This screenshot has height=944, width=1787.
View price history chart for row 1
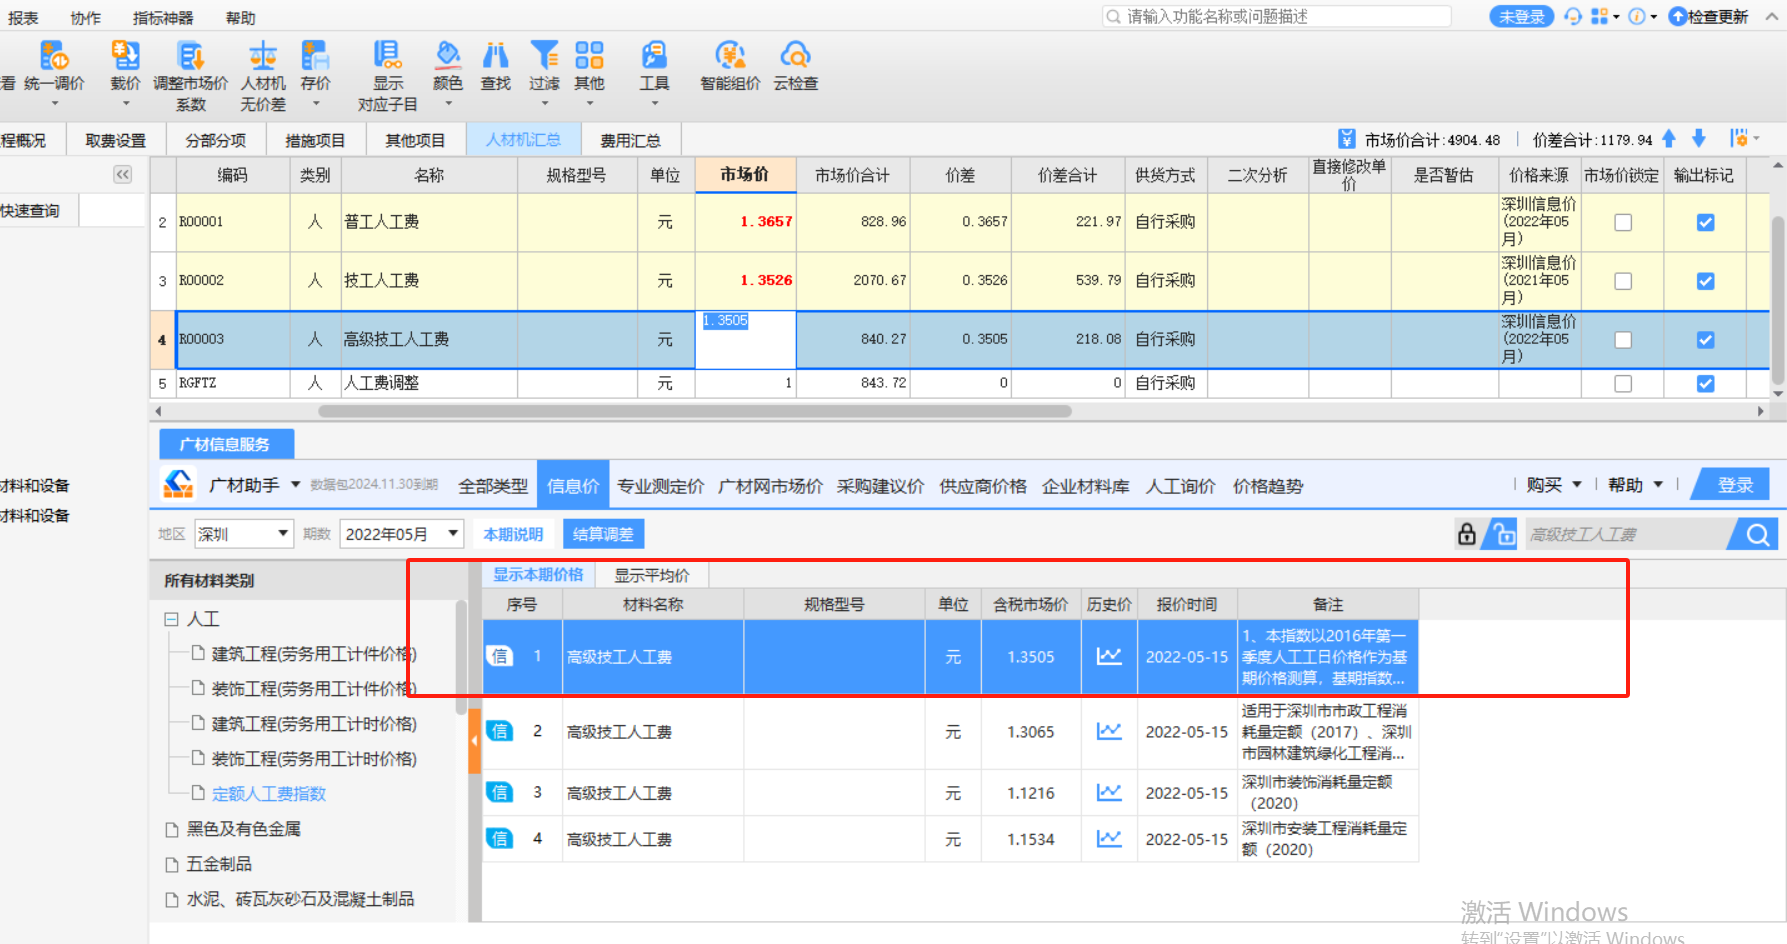point(1109,657)
